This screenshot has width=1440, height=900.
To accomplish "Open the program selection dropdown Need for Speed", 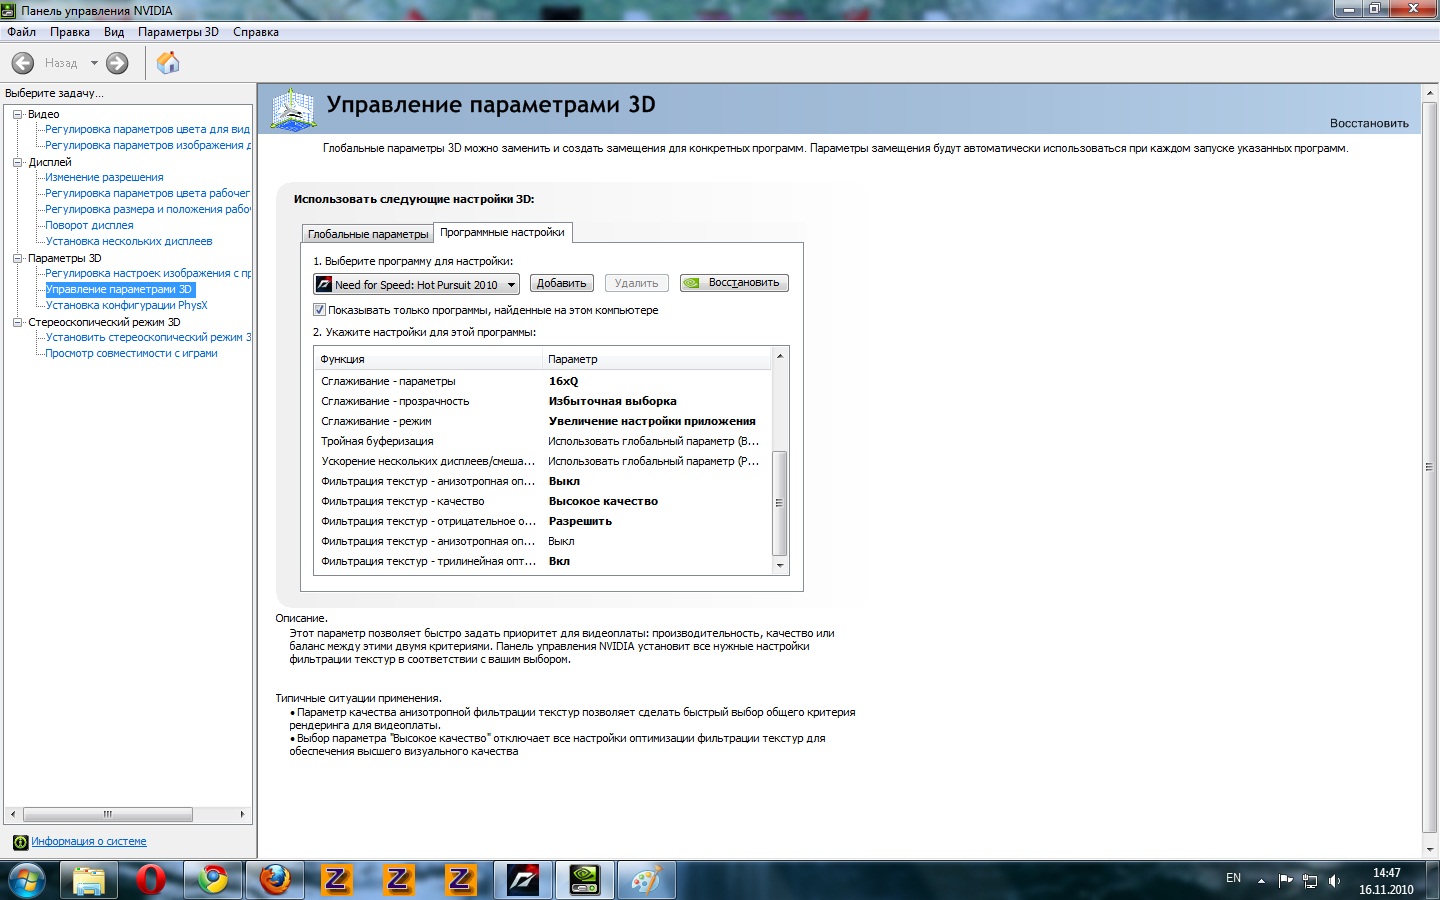I will click(x=416, y=284).
